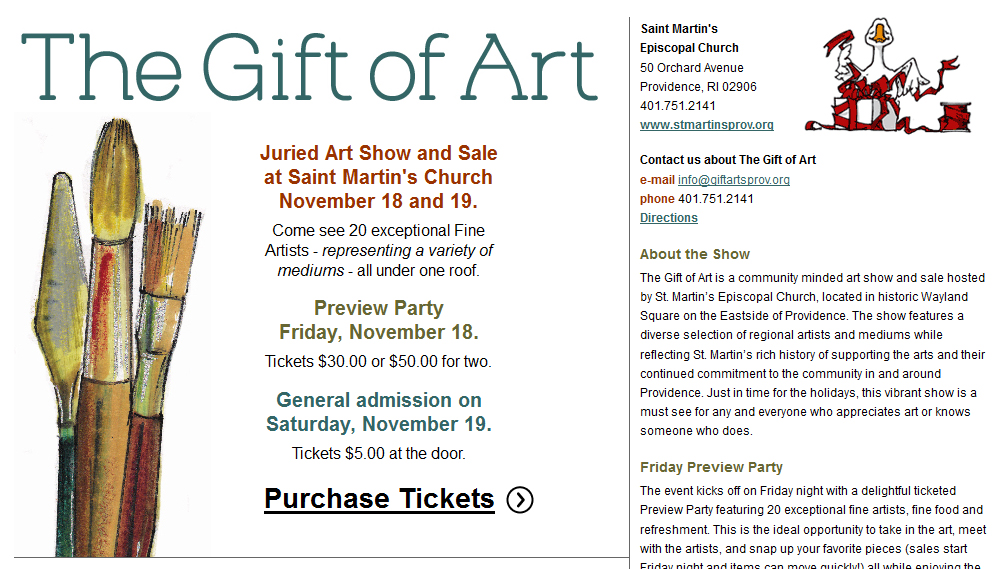
Task: Click The Gift of Art title
Action: tap(310, 68)
